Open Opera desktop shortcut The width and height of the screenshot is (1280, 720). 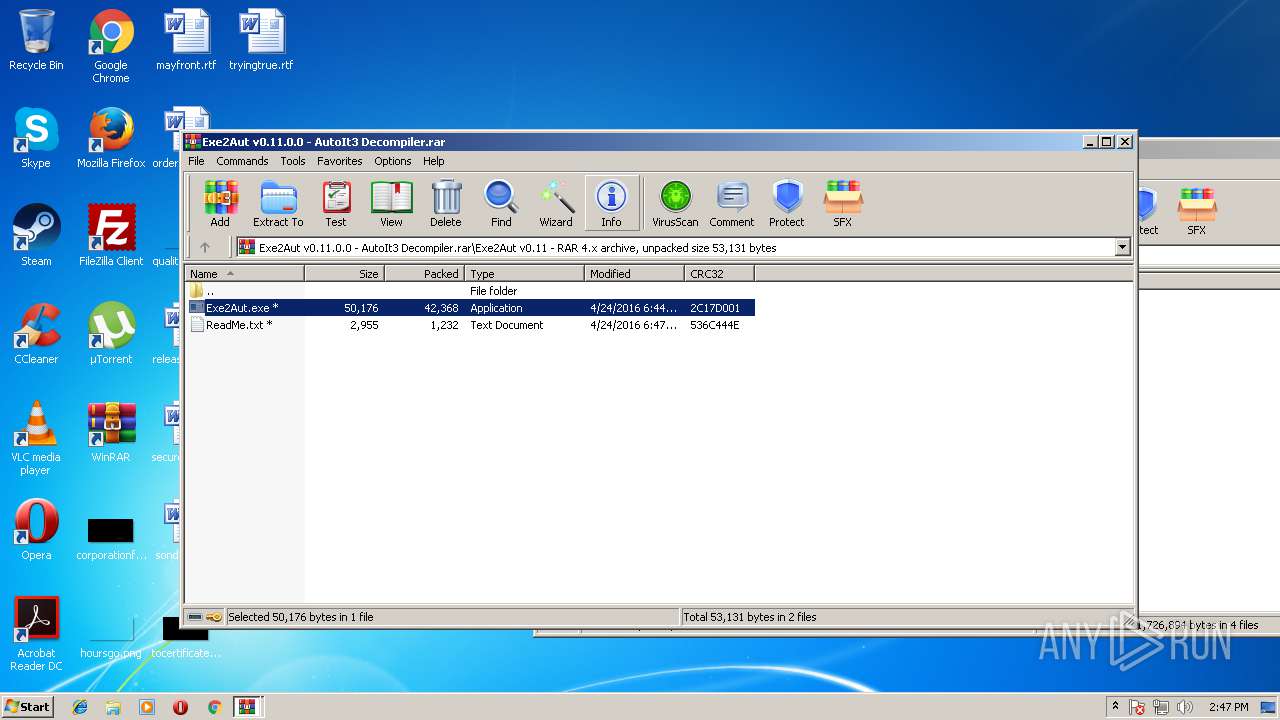point(36,530)
